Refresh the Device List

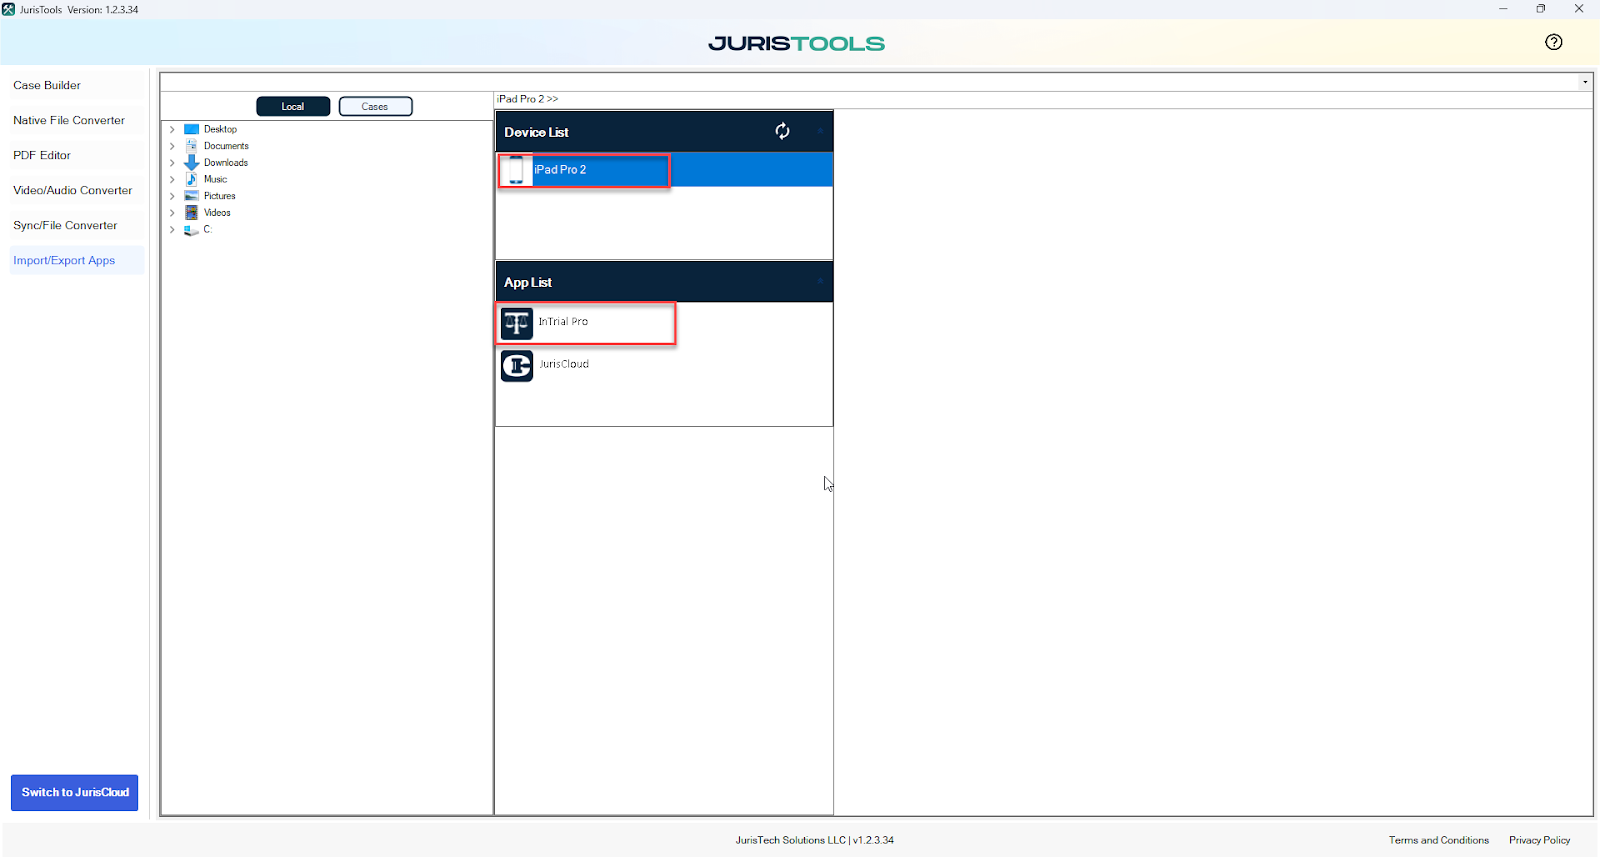pyautogui.click(x=782, y=131)
